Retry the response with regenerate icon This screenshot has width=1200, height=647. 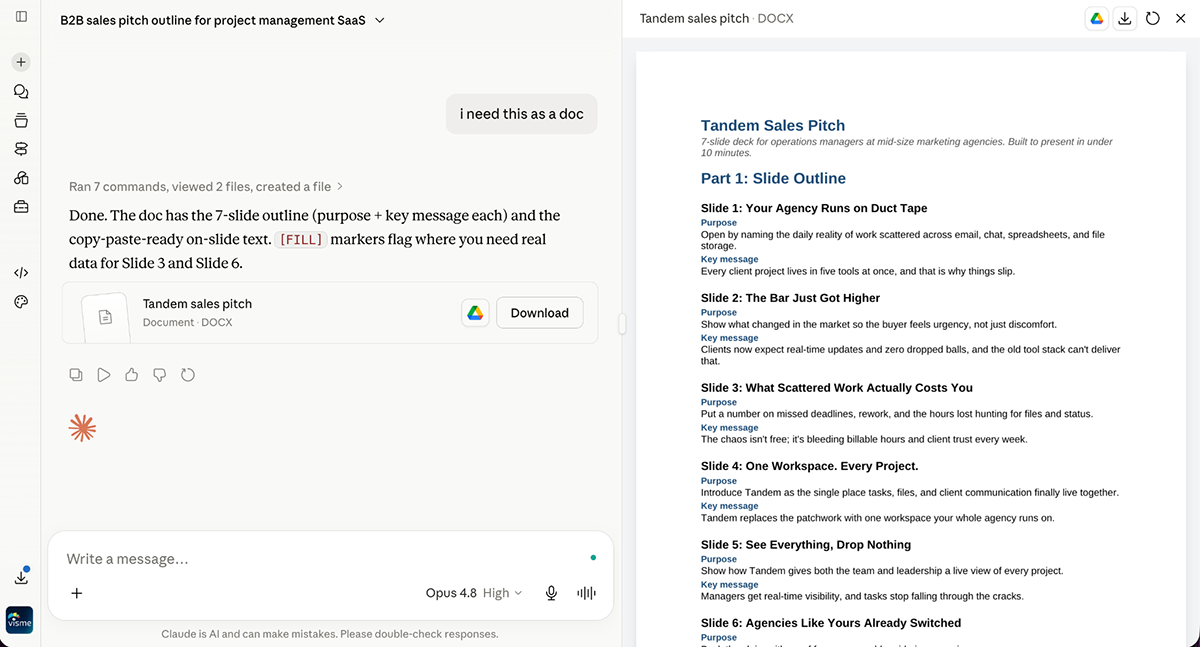tap(187, 375)
